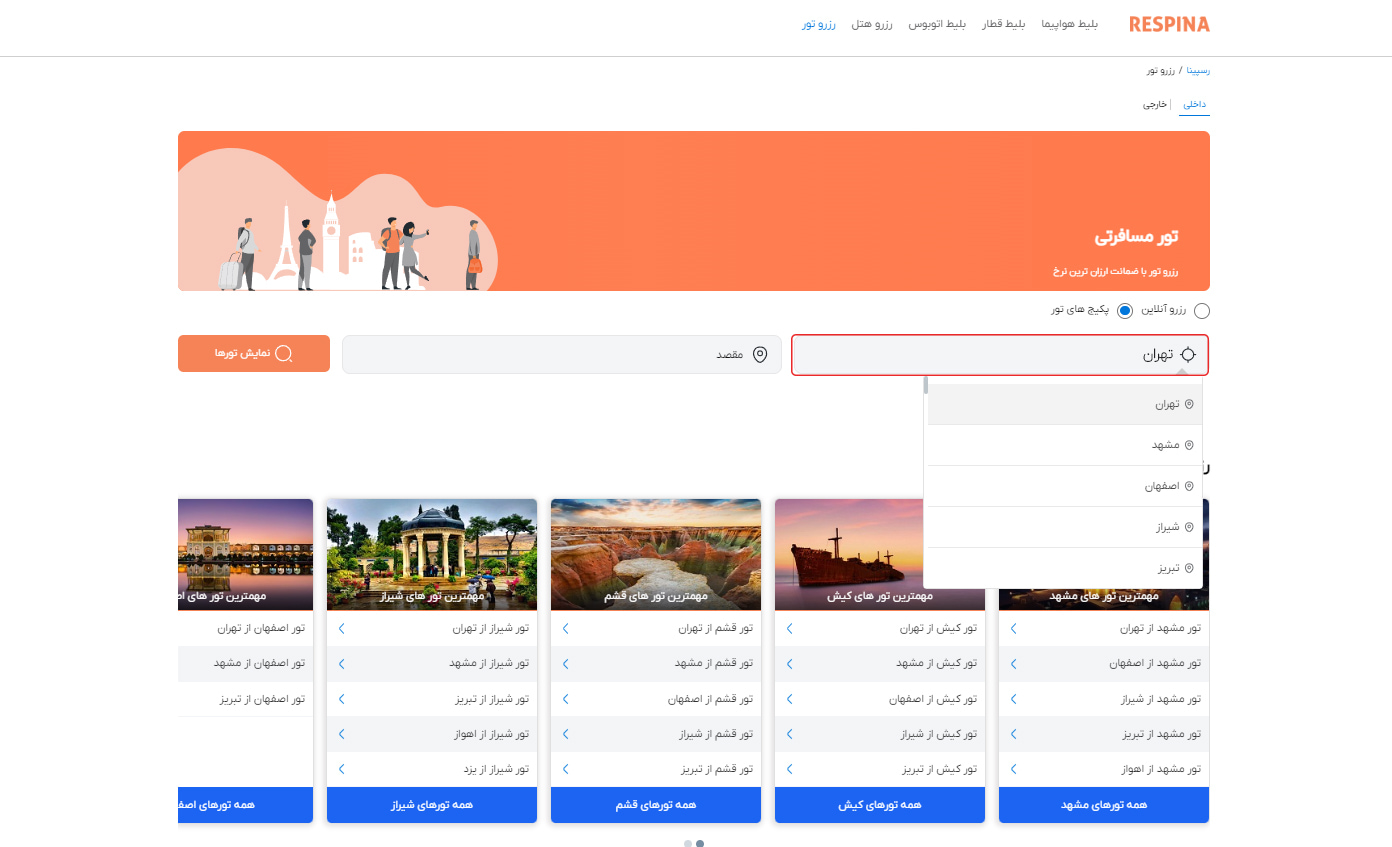Click the map pin icon inside the مقصد field
1392x847 pixels.
[761, 354]
